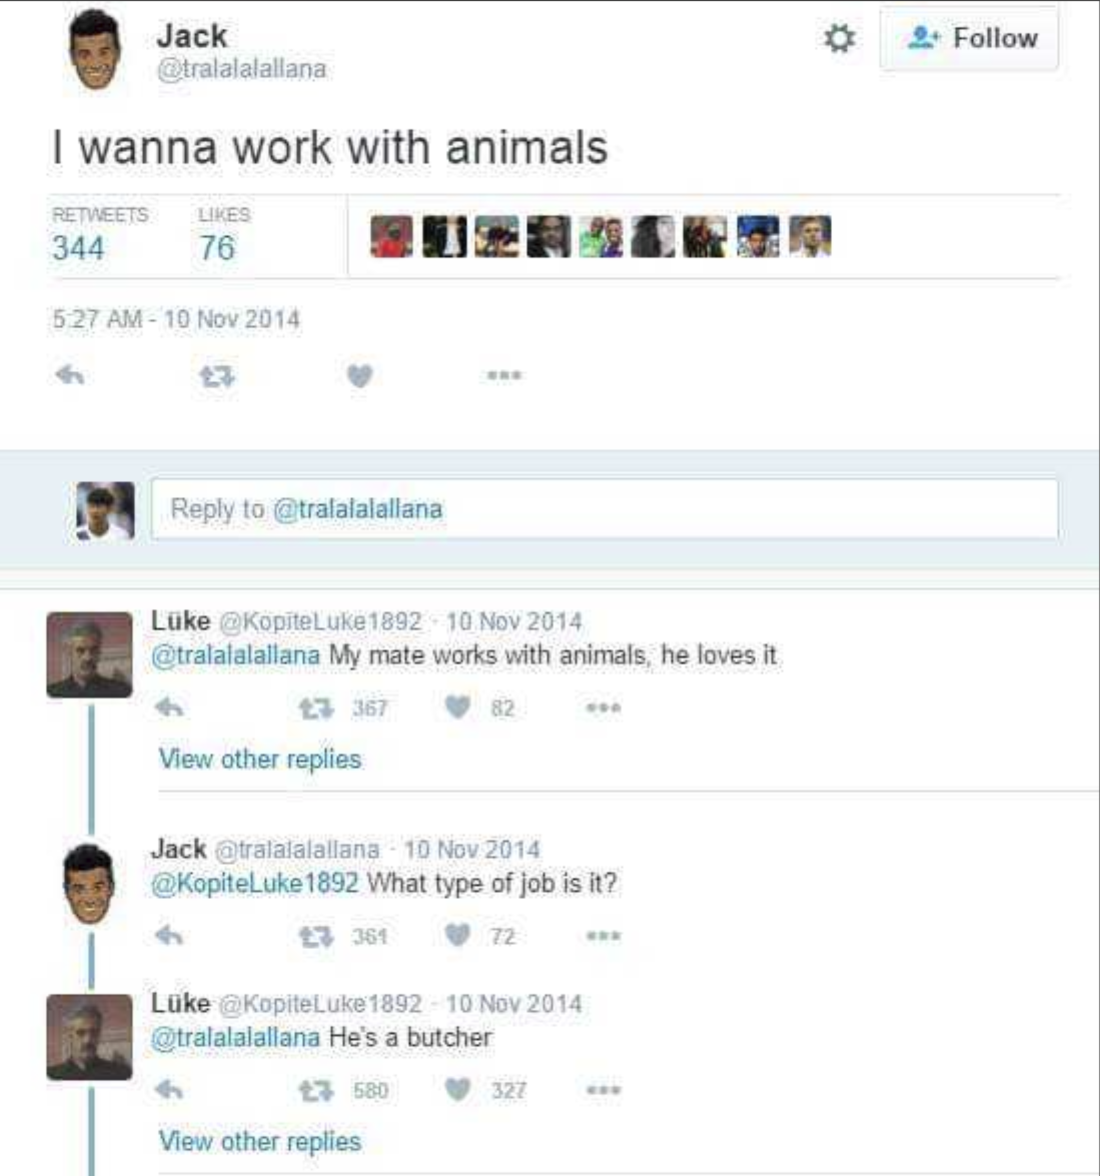Retweet 'What type of job is it?' tweet

pos(315,936)
